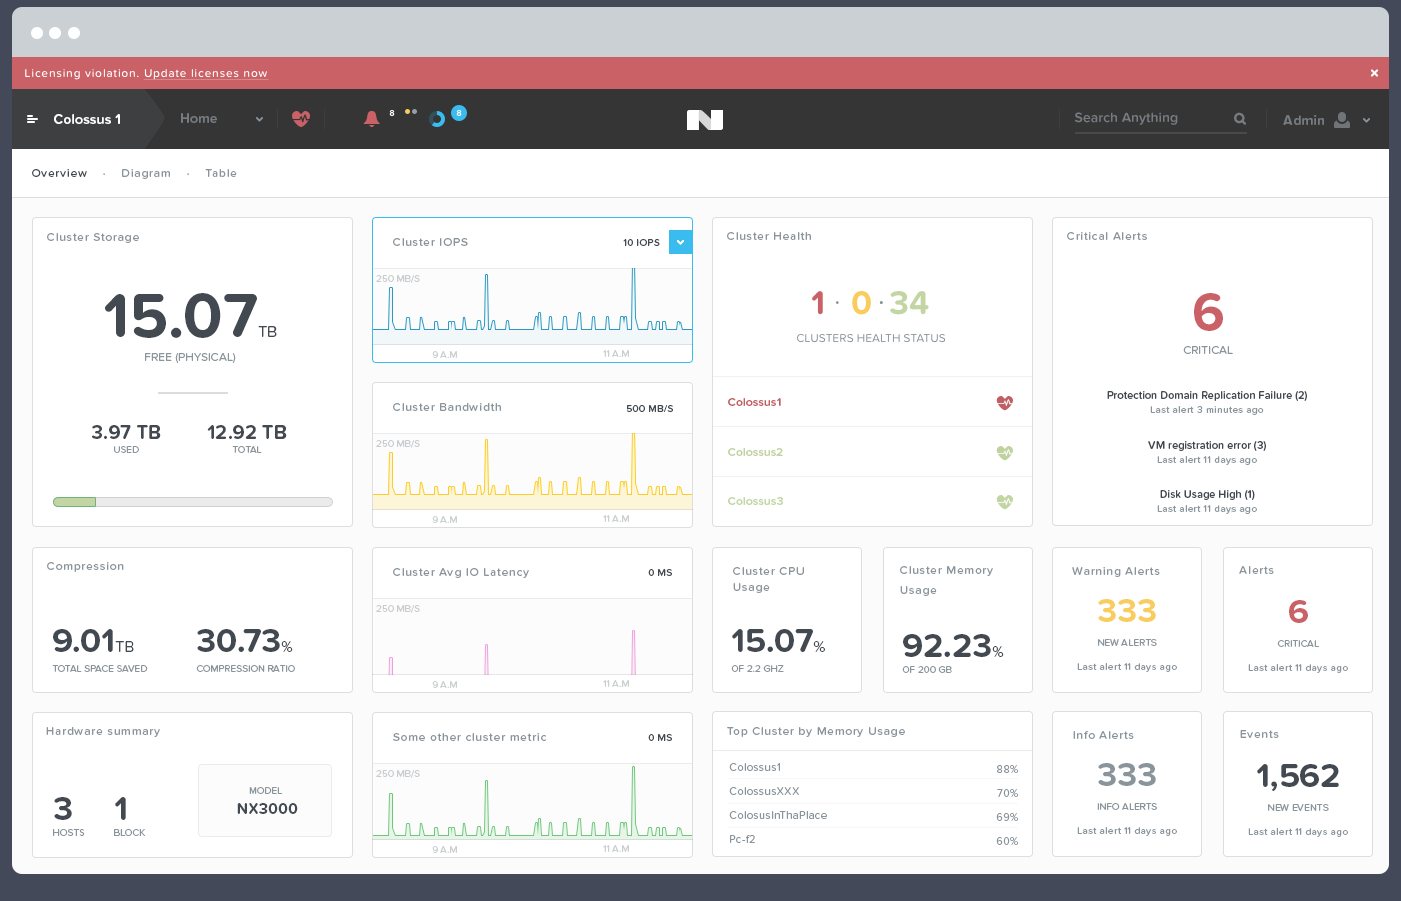Switch to the Diagram tab

(146, 174)
